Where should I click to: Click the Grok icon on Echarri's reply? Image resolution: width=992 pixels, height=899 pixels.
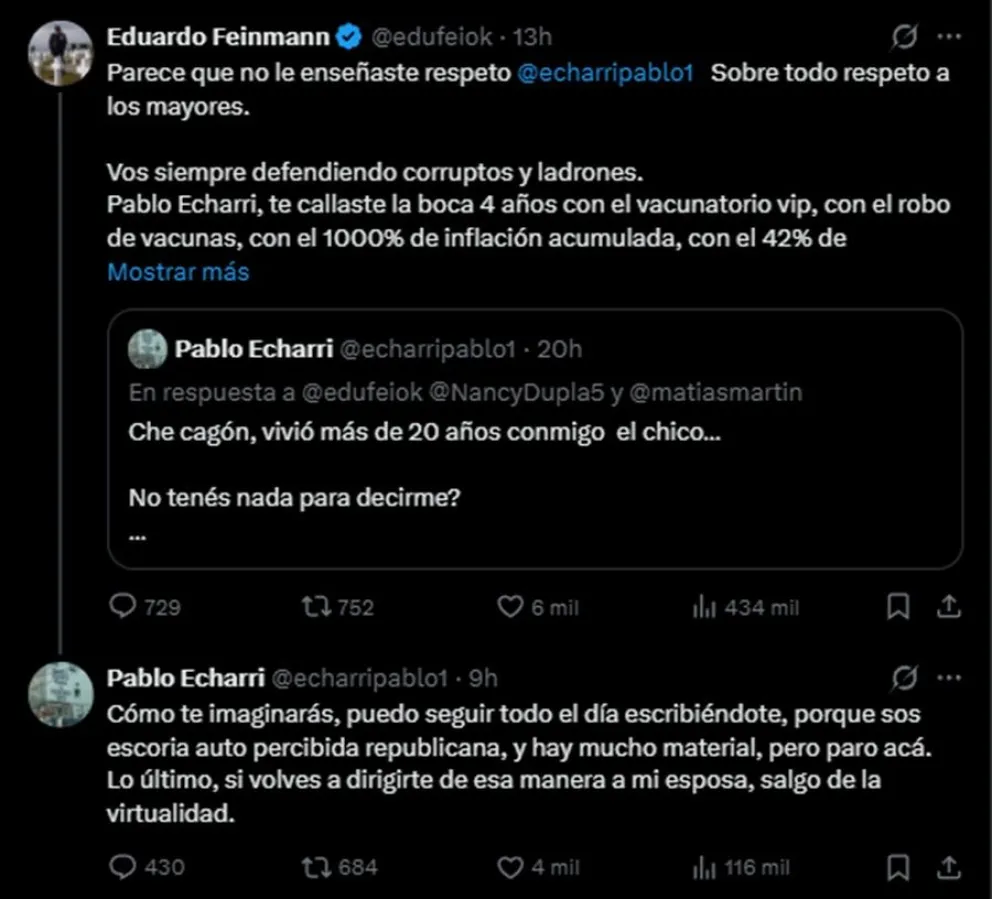[x=904, y=679]
